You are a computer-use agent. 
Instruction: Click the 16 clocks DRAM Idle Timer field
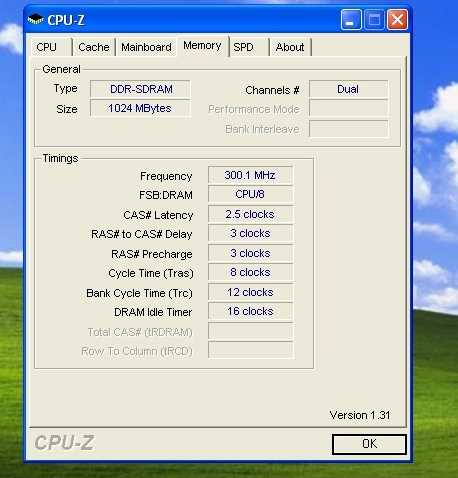pyautogui.click(x=250, y=311)
